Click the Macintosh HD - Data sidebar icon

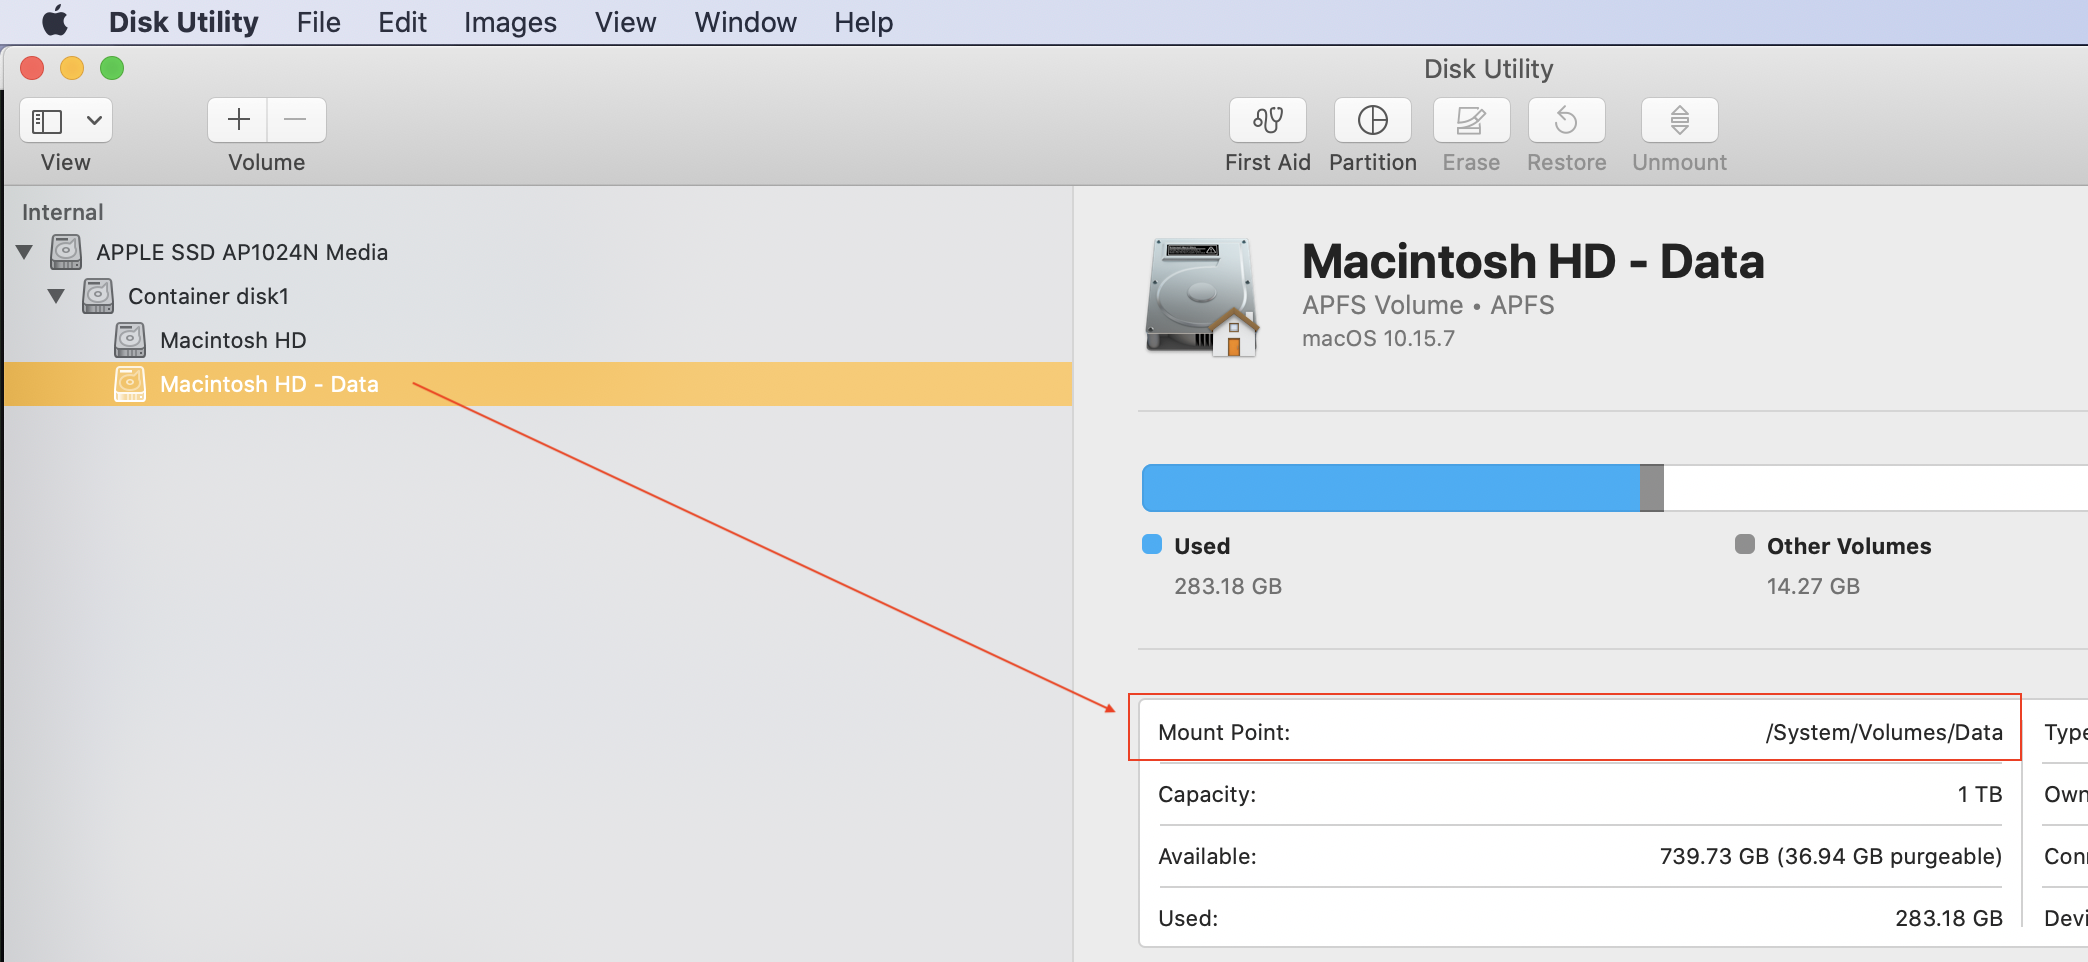pos(130,384)
